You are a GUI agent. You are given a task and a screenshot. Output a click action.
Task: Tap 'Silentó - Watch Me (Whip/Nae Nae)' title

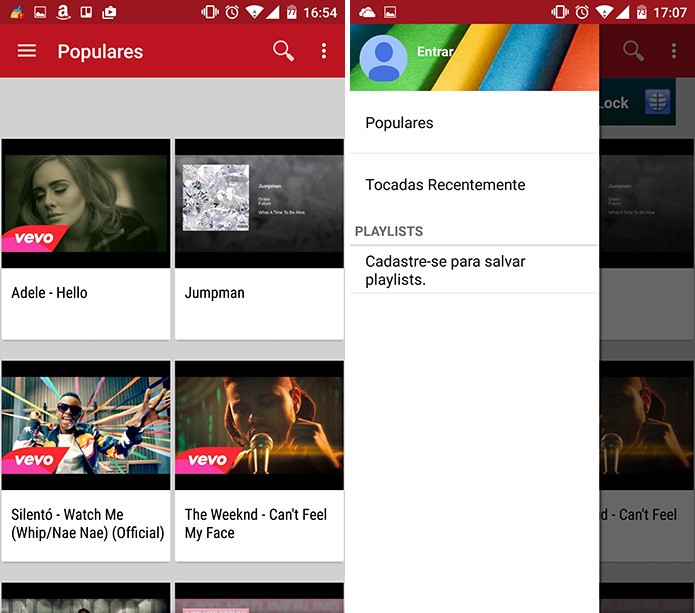click(88, 523)
